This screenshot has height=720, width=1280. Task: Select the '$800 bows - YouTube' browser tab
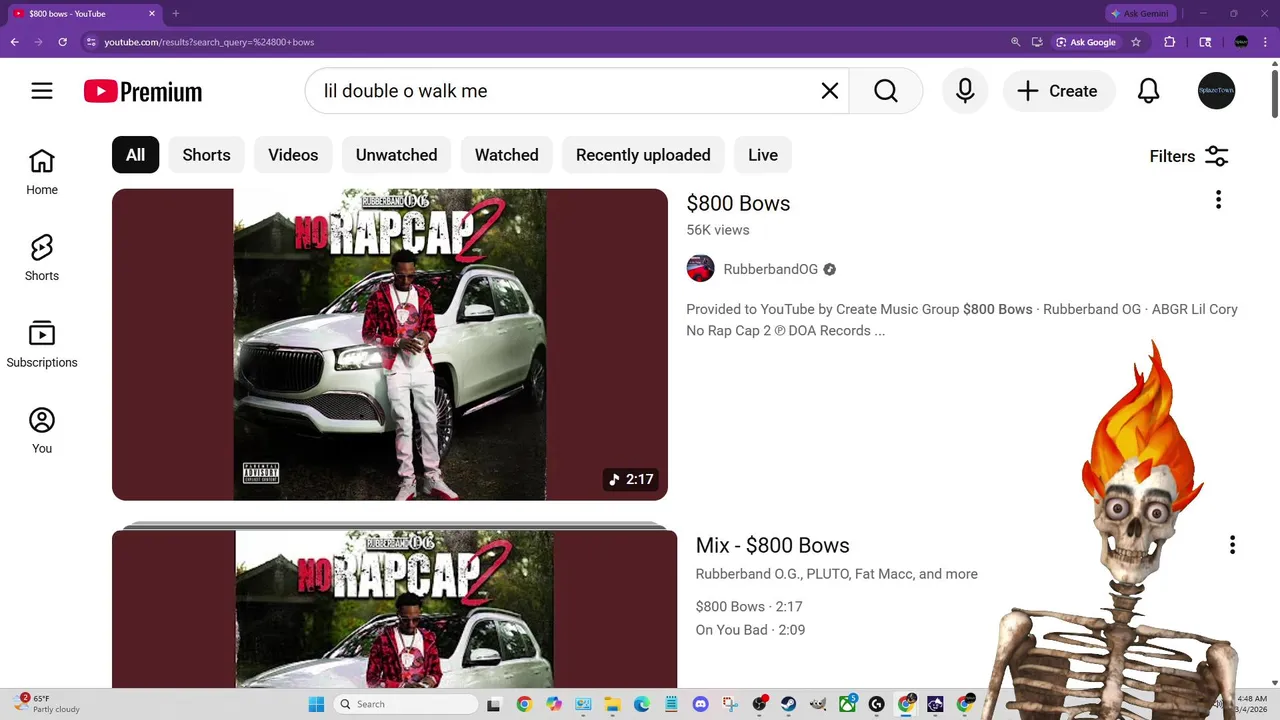[85, 14]
